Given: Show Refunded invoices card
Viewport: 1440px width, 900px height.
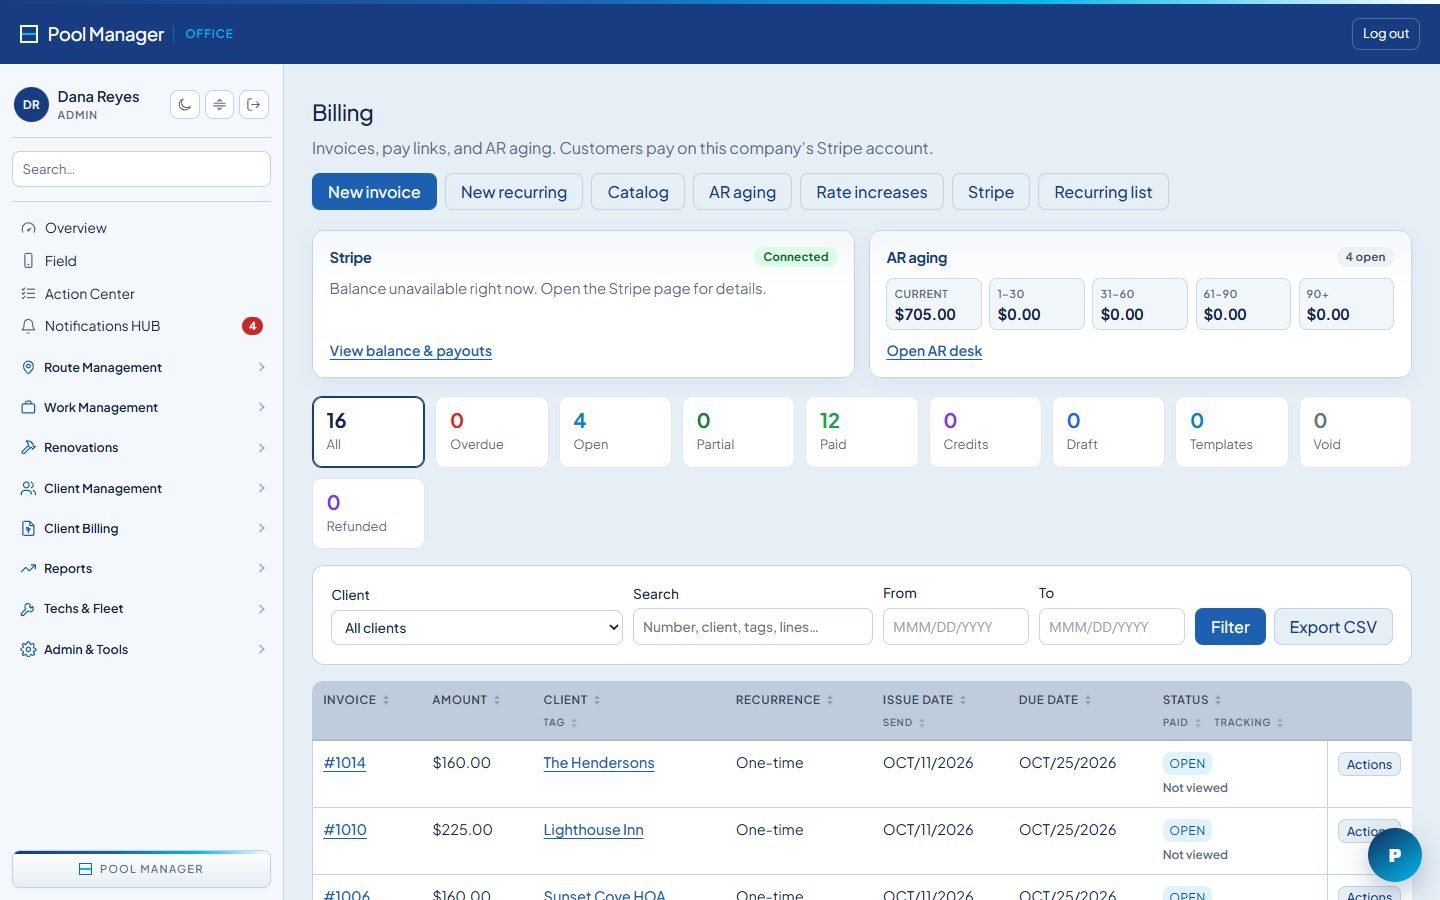Looking at the screenshot, I should [368, 514].
